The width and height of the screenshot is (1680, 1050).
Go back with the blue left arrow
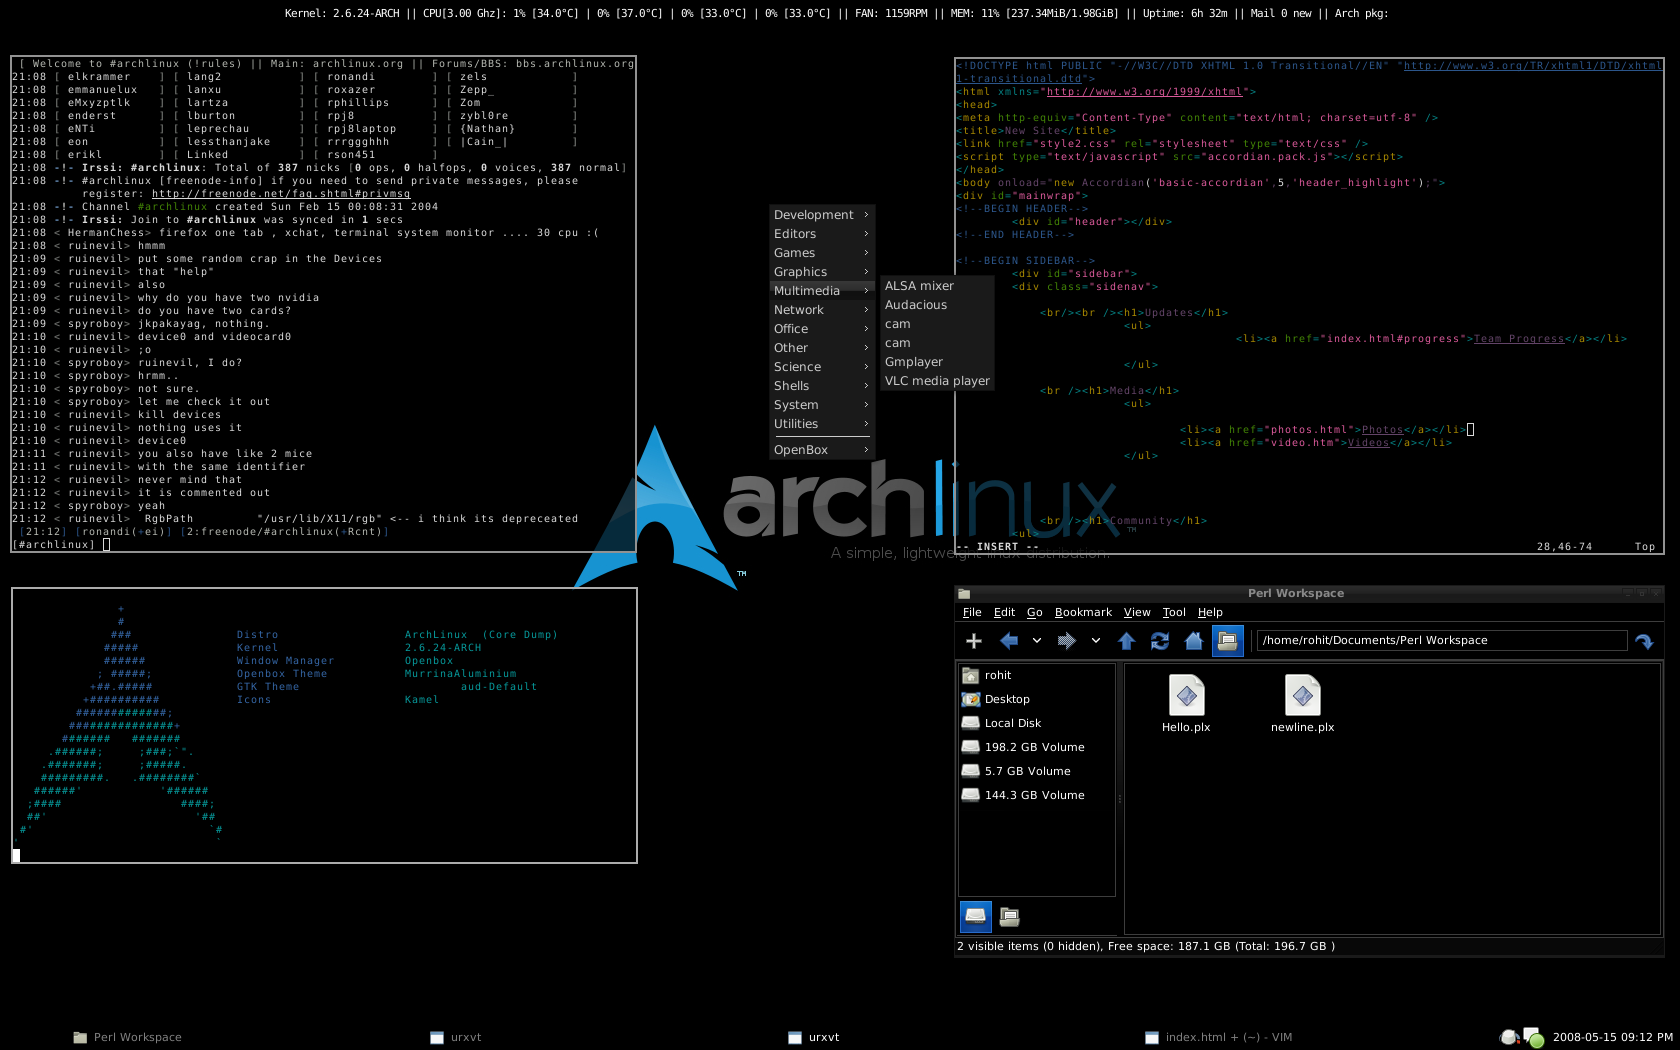[1009, 641]
